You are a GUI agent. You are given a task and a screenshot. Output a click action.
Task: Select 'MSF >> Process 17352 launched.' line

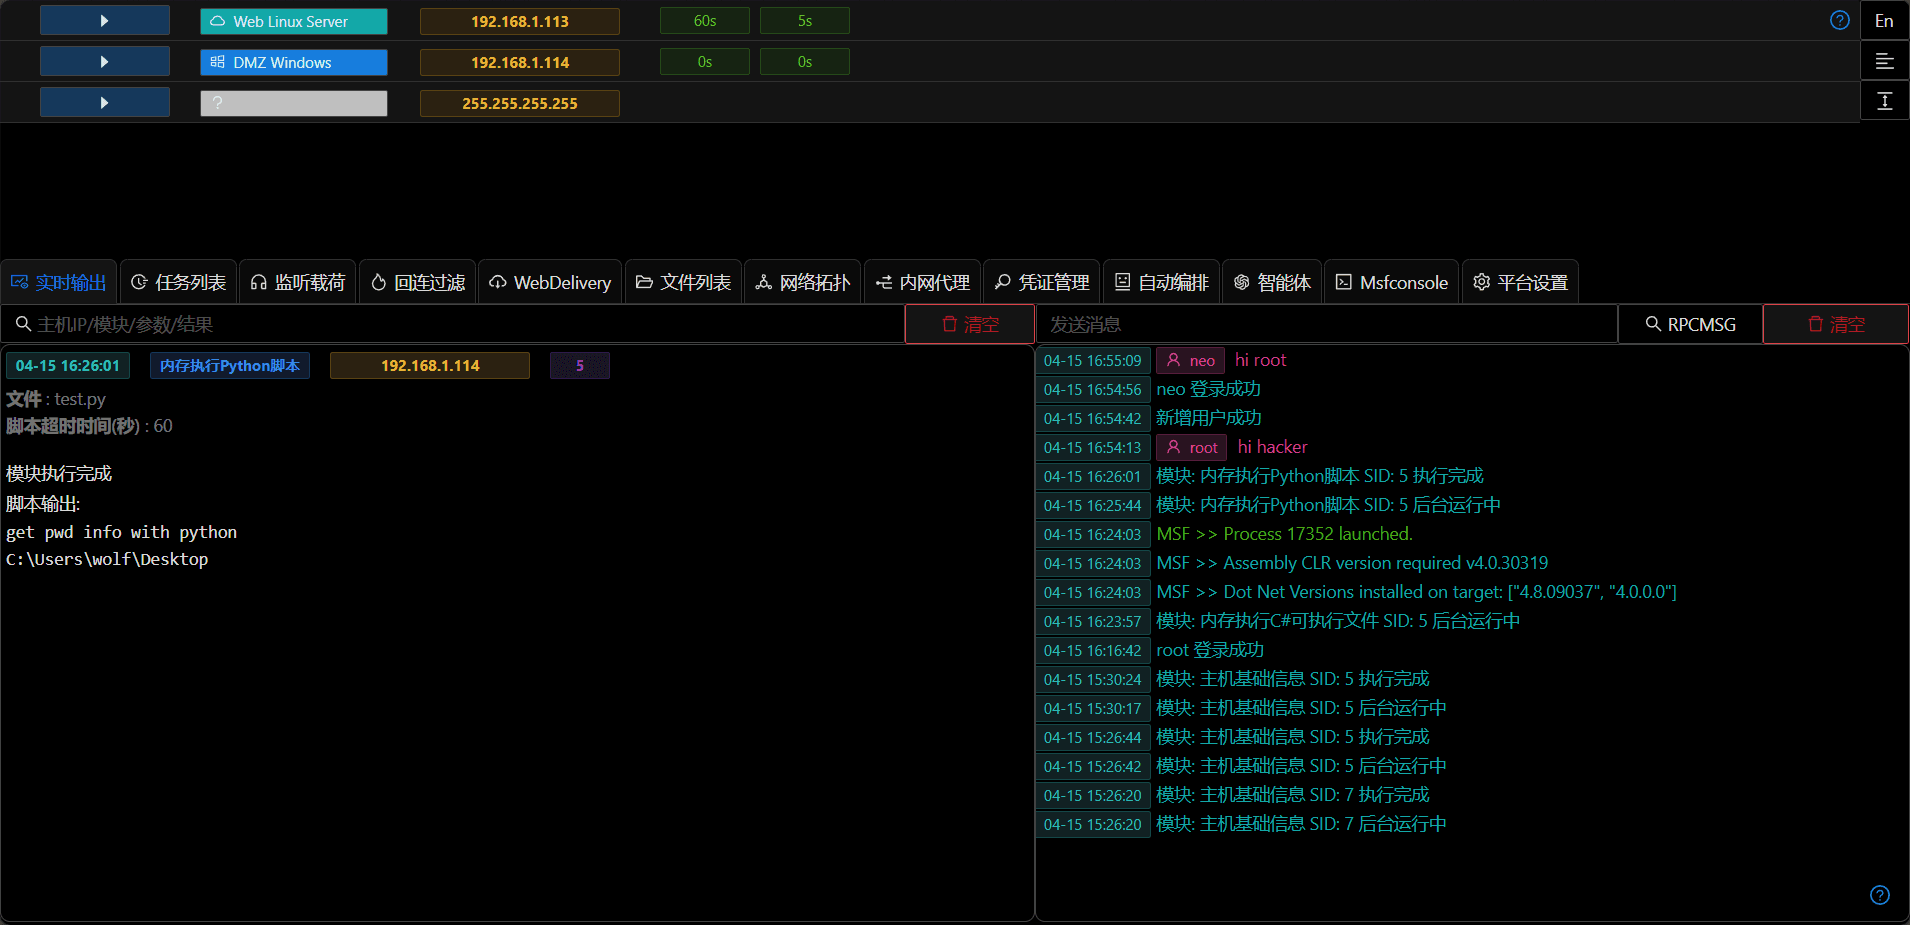(1284, 534)
